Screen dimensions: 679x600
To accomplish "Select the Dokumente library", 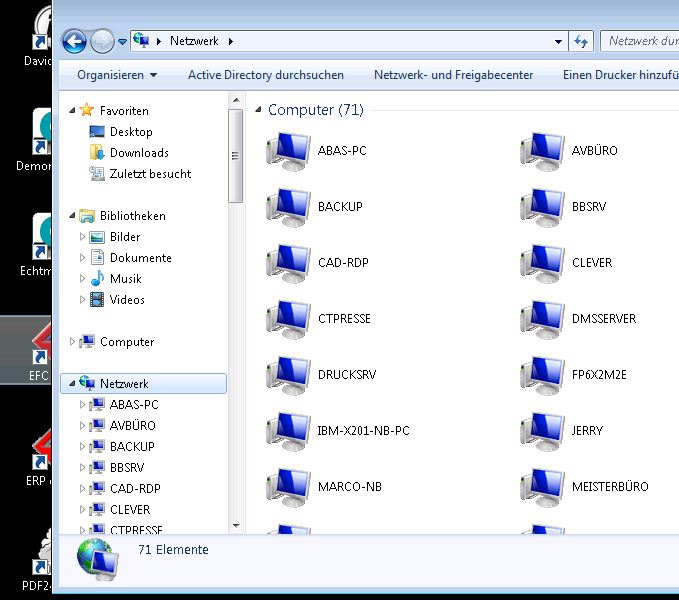I will point(140,258).
